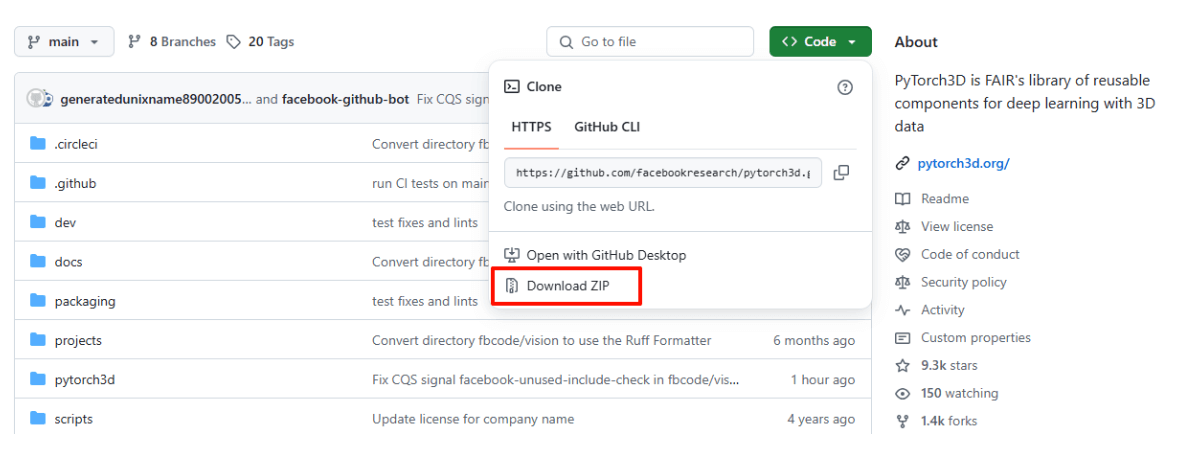Open the pytorch3d.org website link

tap(964, 163)
